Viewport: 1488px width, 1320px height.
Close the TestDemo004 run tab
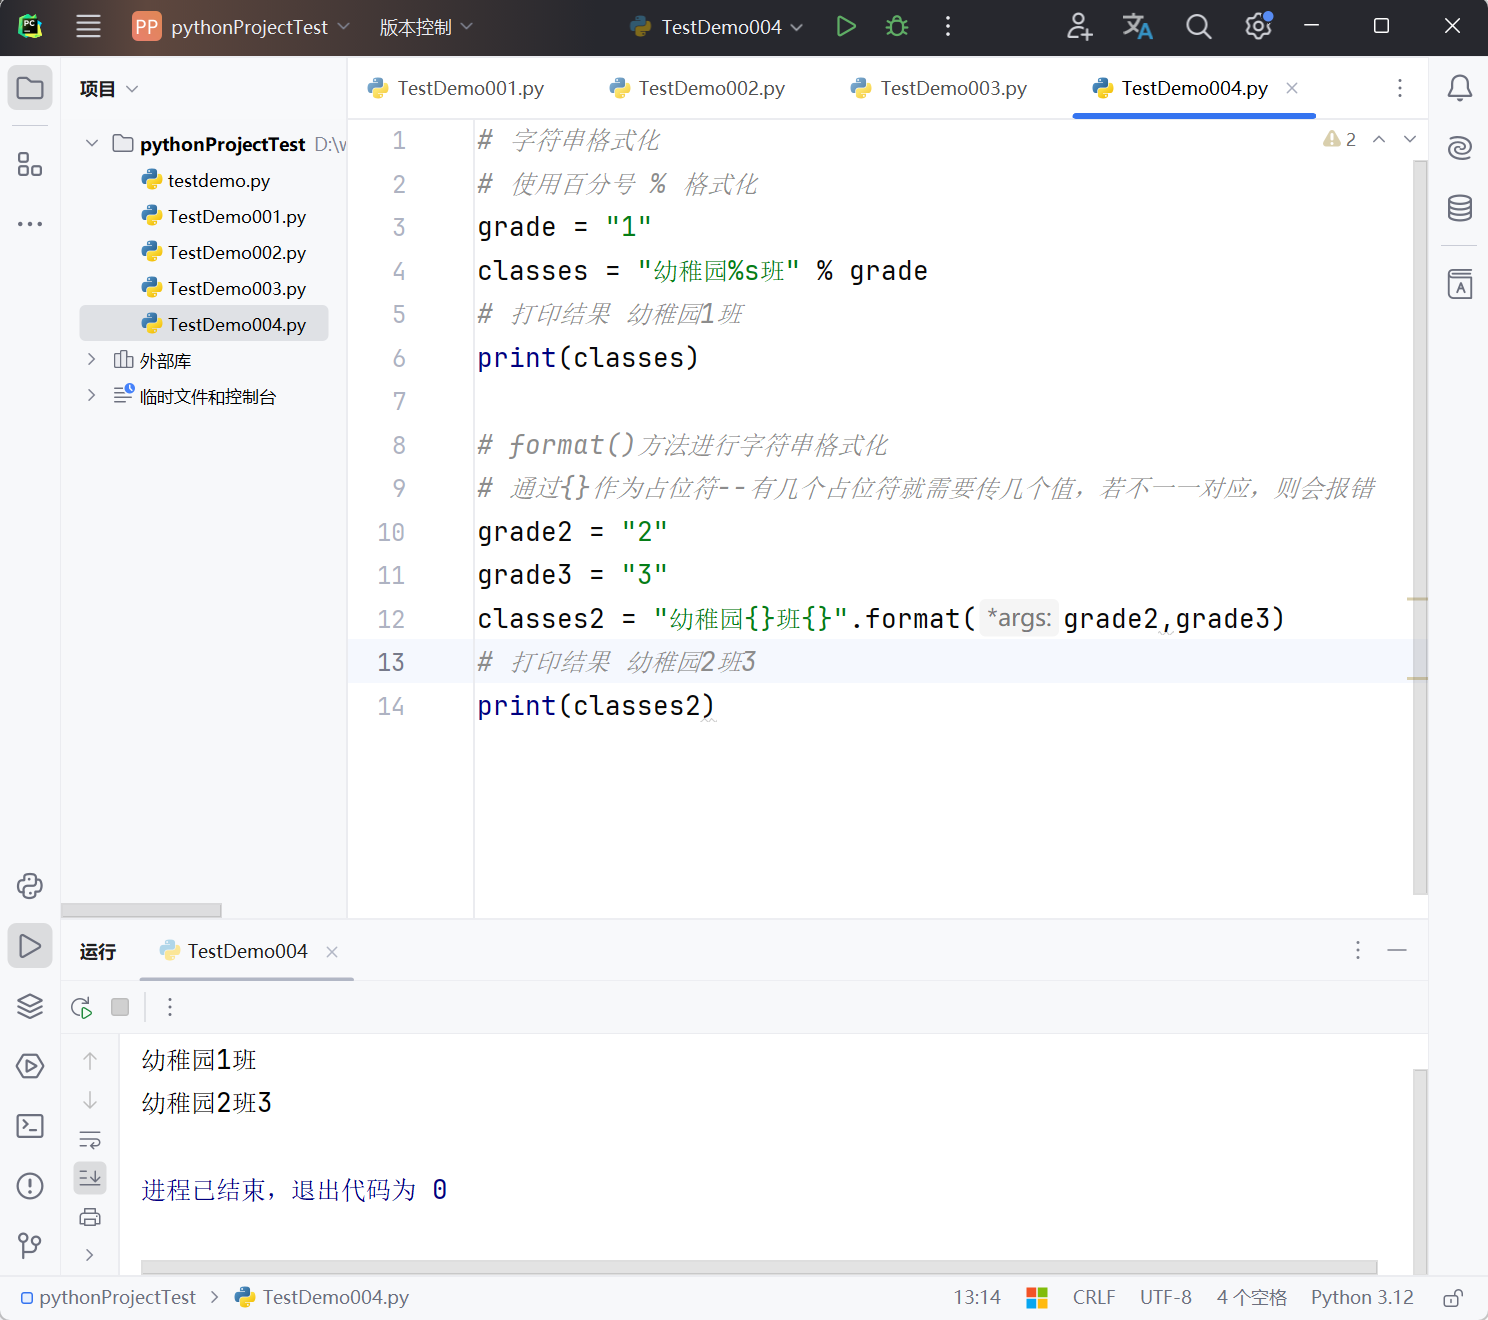332,952
